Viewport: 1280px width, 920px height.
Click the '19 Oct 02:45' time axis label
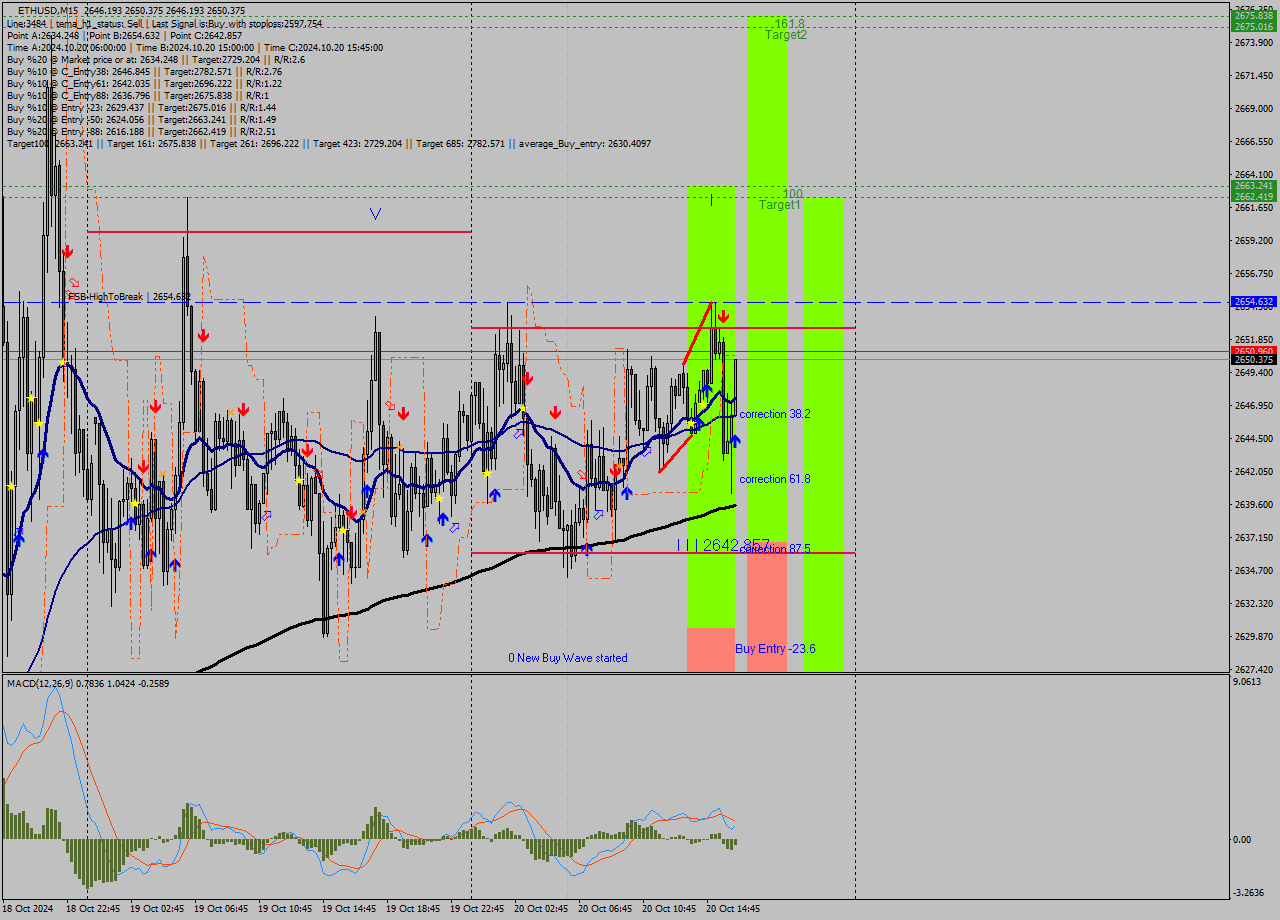click(156, 909)
